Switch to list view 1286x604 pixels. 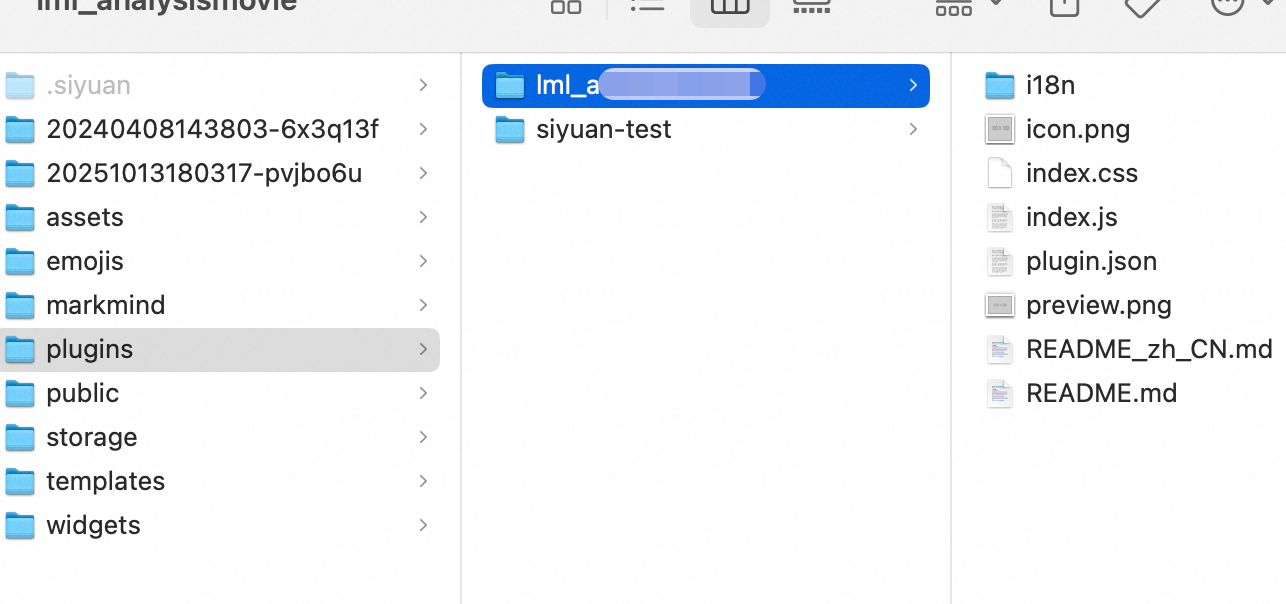pos(648,6)
